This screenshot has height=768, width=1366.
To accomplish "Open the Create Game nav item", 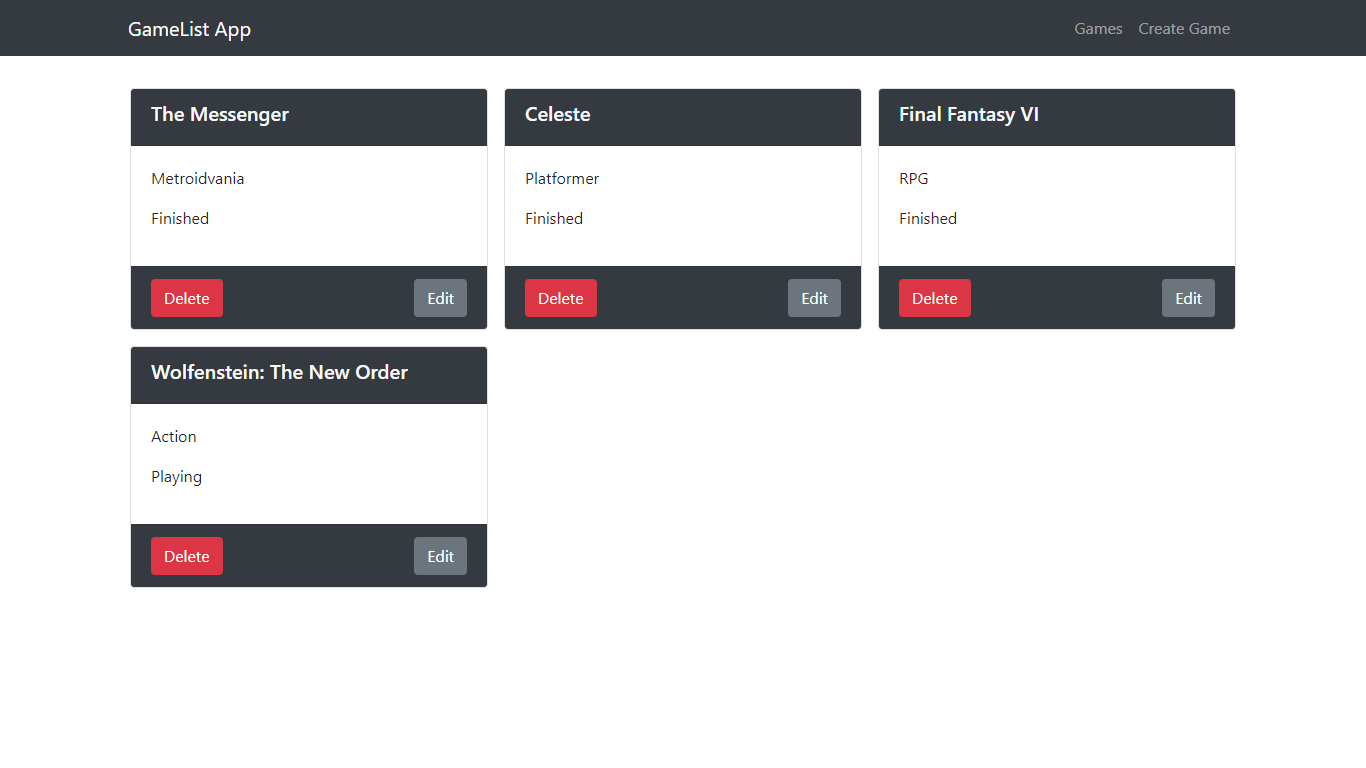I will (x=1184, y=29).
